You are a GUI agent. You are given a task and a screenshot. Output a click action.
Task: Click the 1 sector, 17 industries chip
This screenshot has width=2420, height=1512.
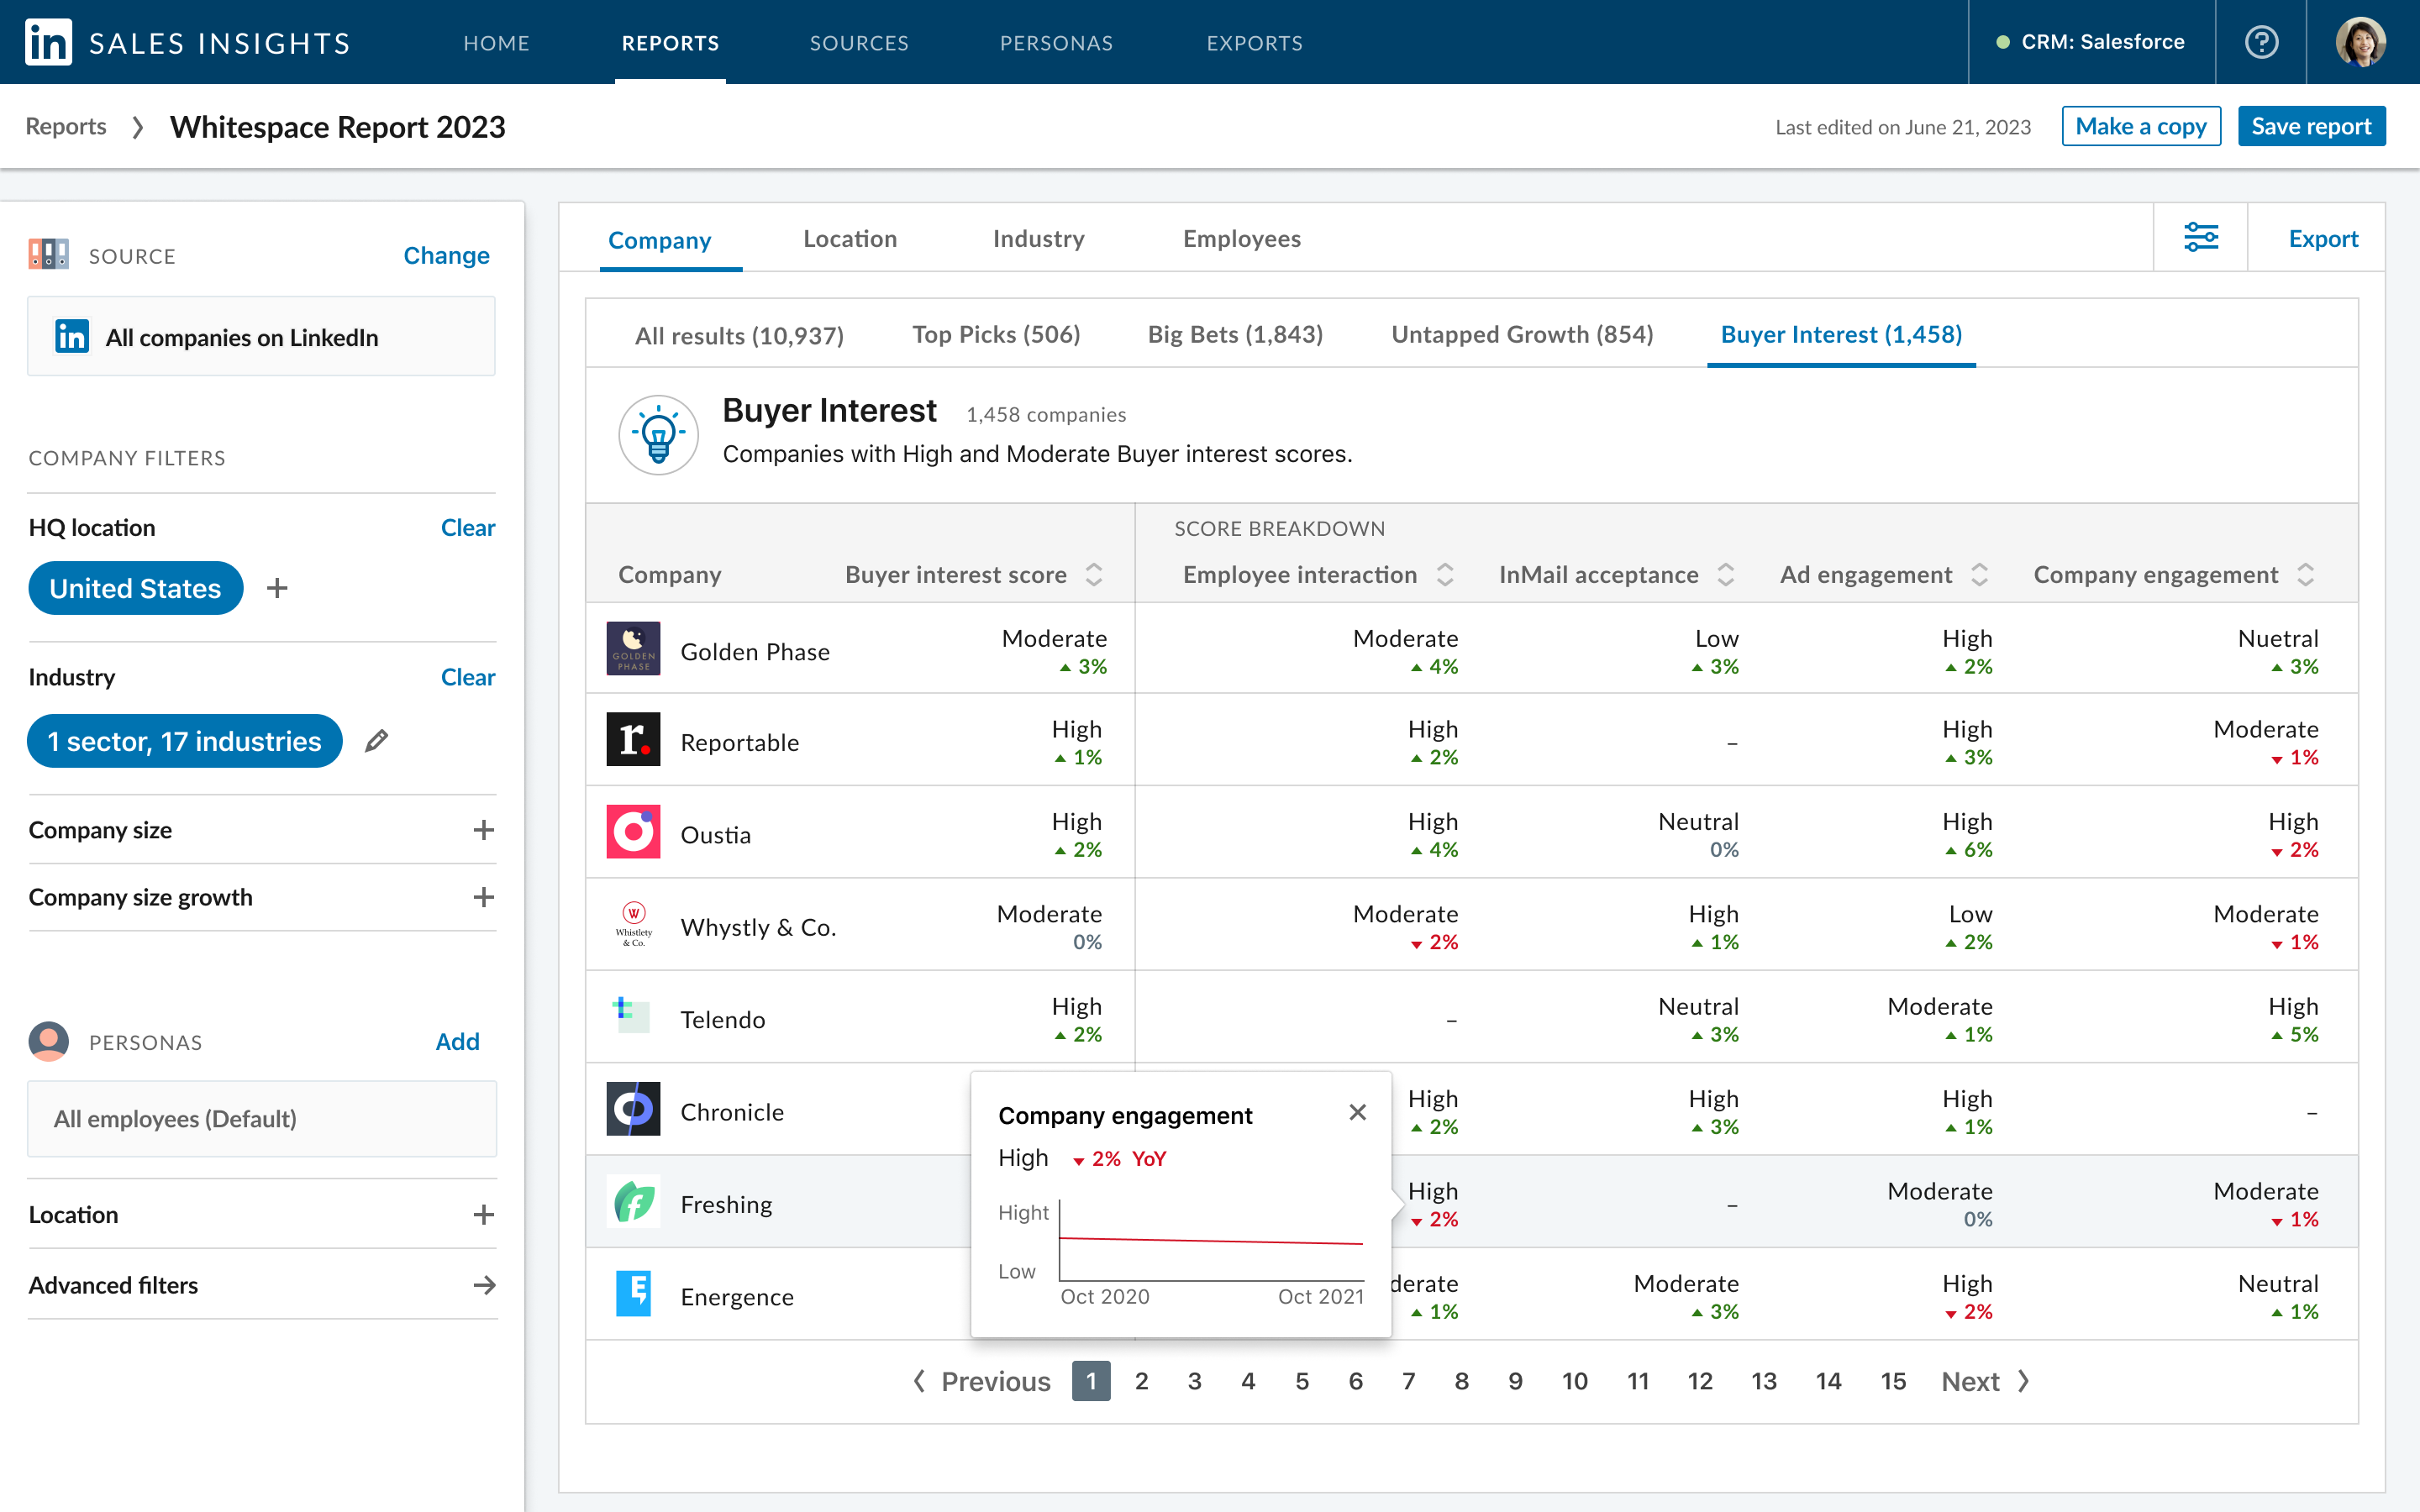184,741
